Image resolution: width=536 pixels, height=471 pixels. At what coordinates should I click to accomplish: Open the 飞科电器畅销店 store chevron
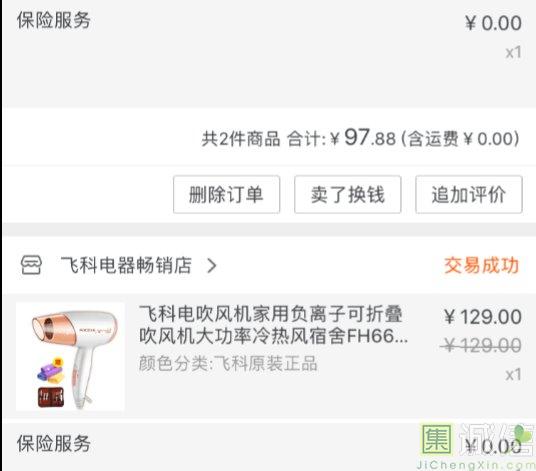point(212,266)
